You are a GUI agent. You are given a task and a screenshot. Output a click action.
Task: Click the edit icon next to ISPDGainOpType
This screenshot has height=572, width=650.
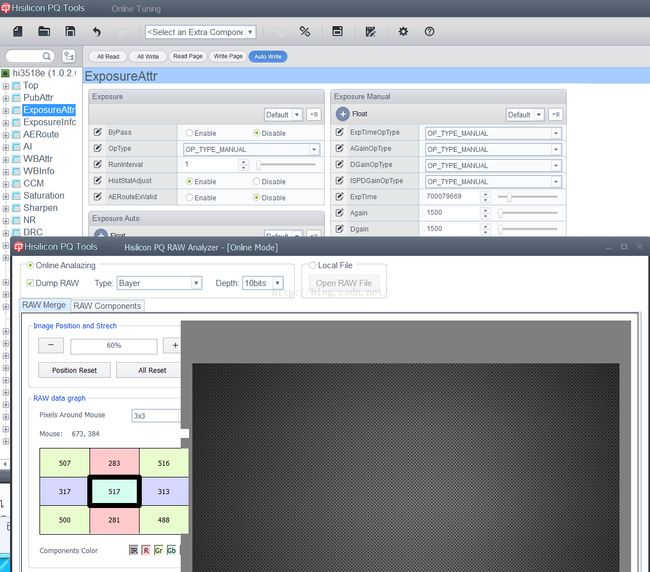pos(339,181)
